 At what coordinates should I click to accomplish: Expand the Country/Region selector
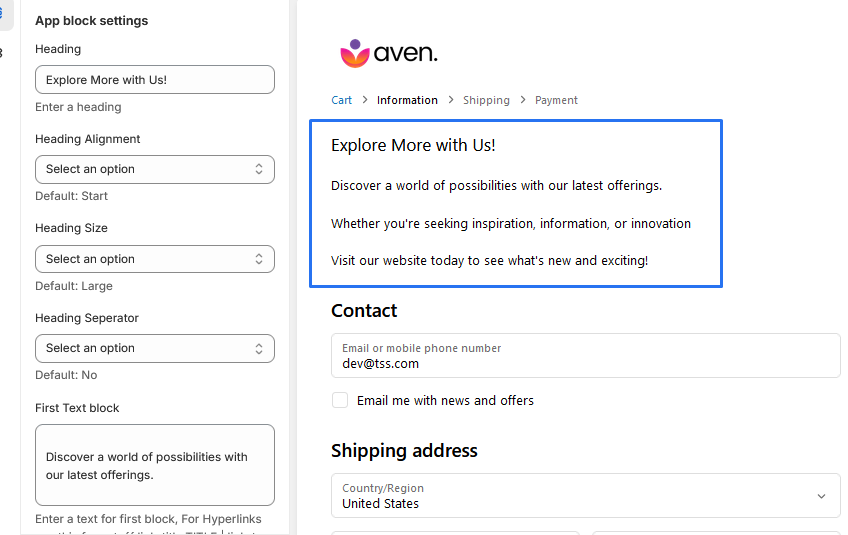click(x=586, y=496)
